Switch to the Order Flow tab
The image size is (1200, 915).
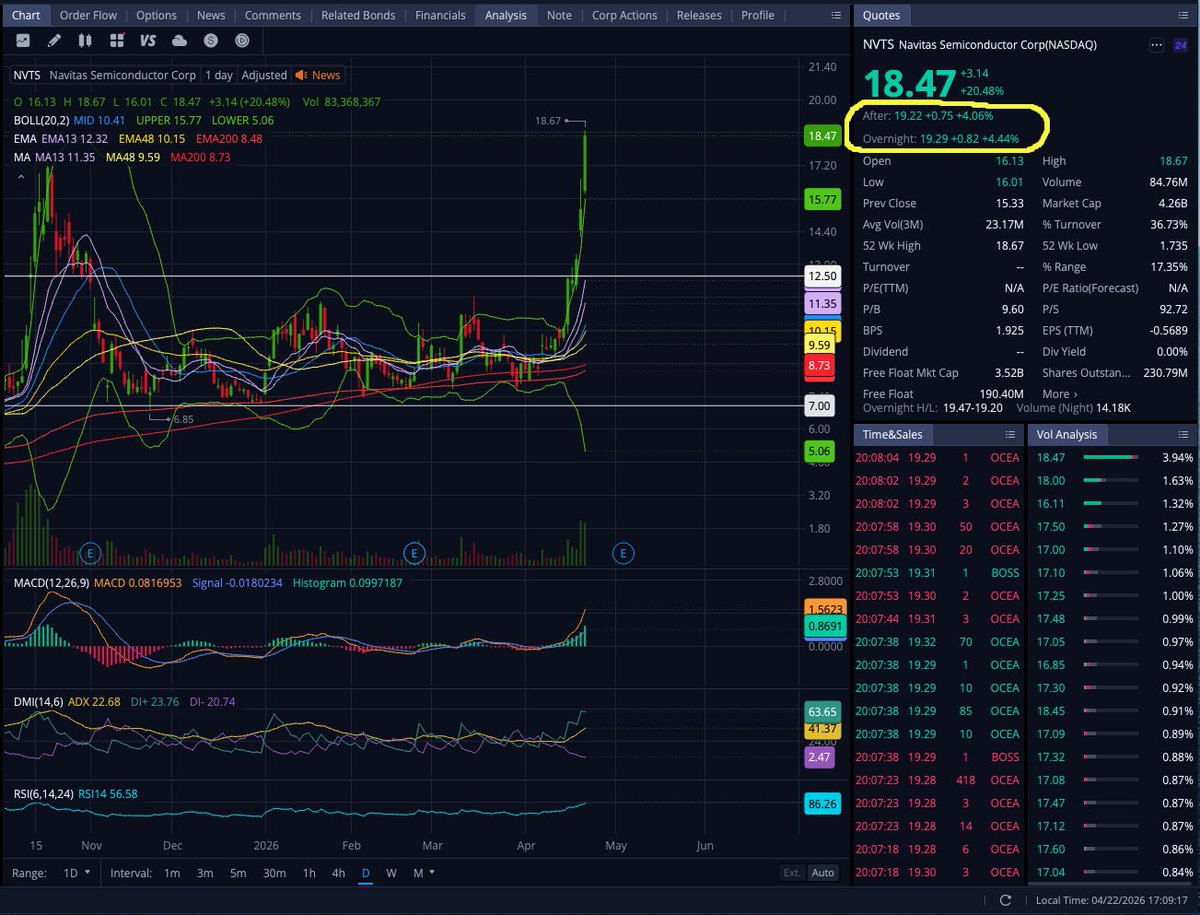pos(88,15)
